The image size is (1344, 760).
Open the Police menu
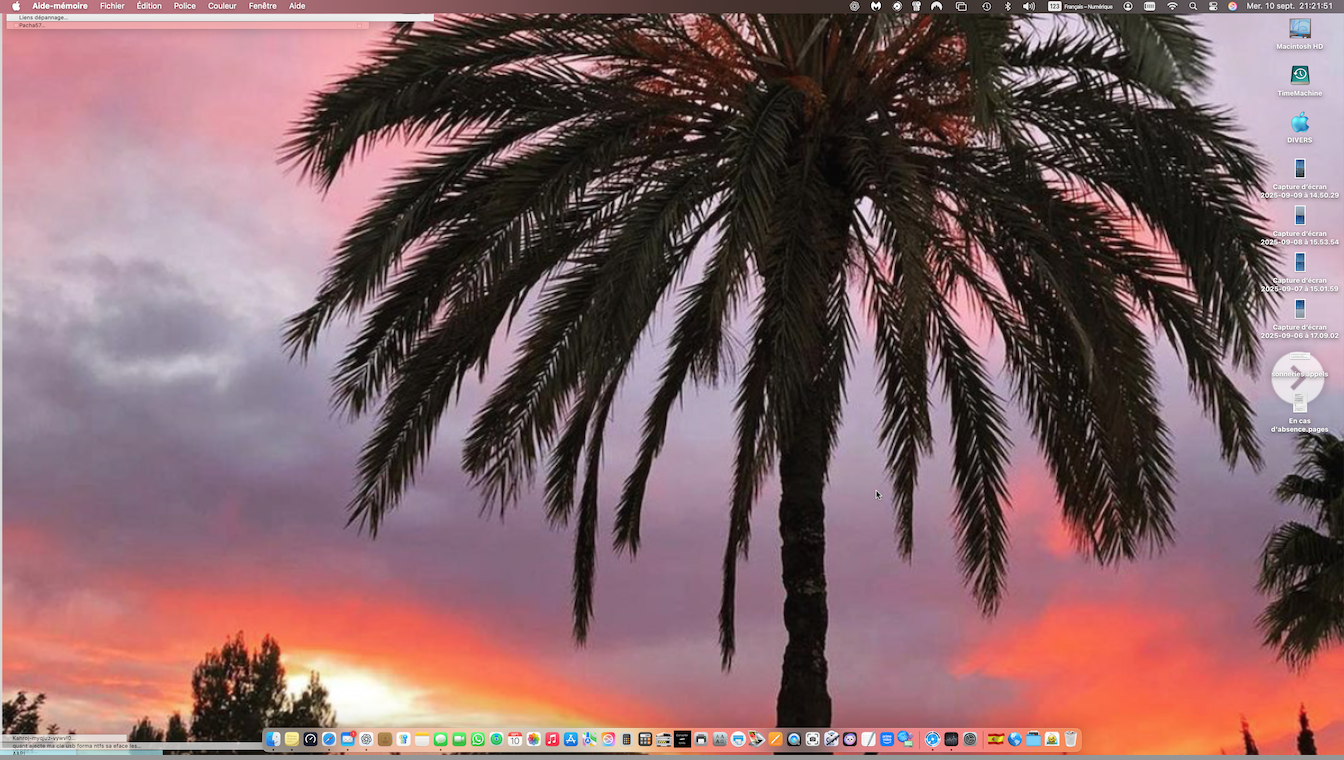185,6
